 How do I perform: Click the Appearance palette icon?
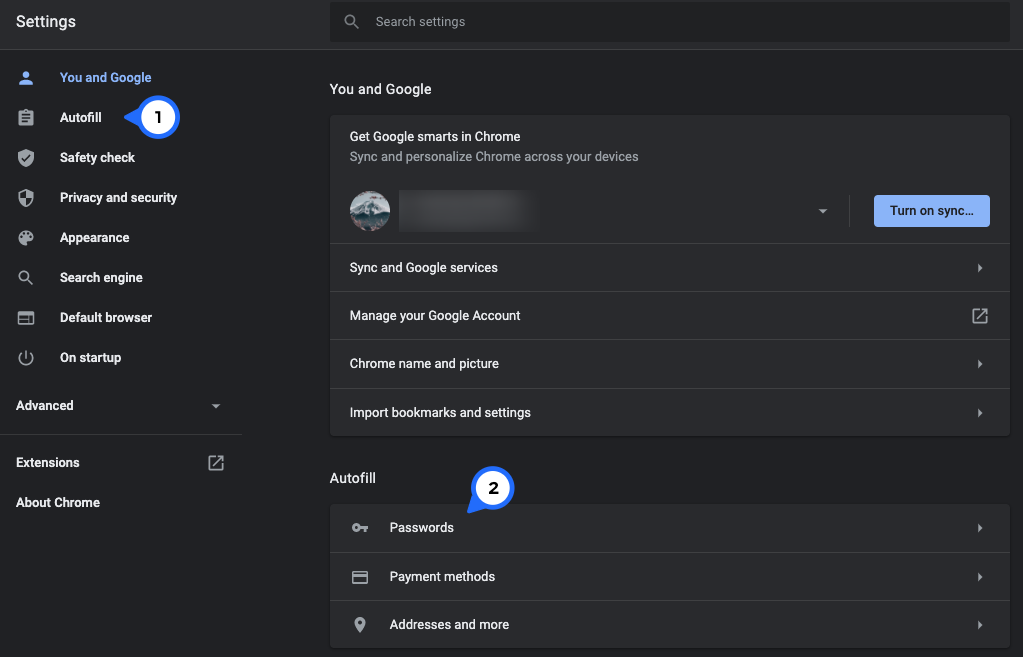(26, 238)
